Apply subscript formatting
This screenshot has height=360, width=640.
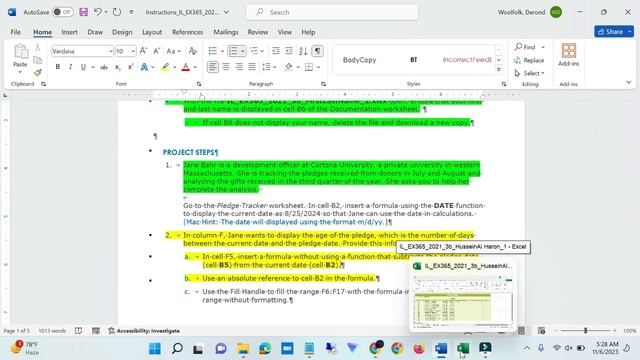118,67
